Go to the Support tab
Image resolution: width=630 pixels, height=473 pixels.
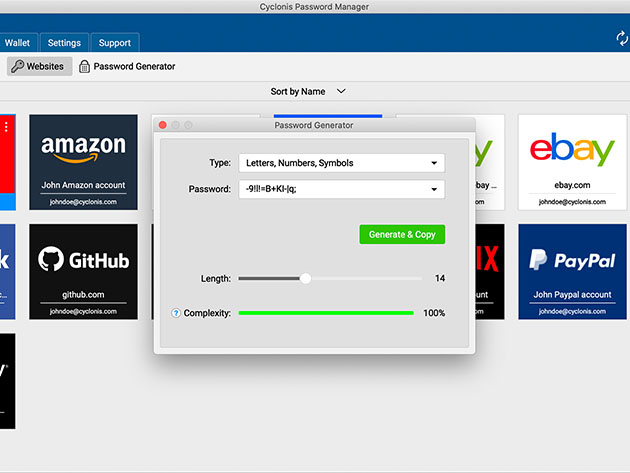coord(115,43)
